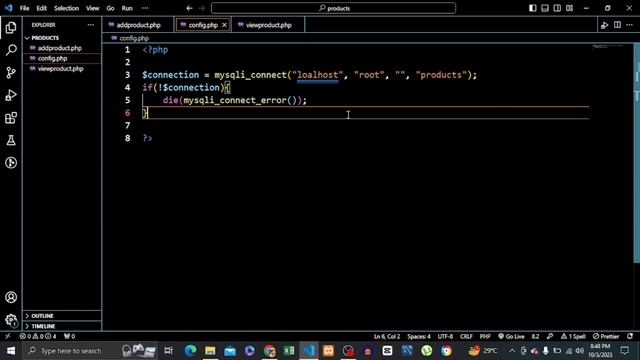Open the Run and Debug view

[x=11, y=95]
